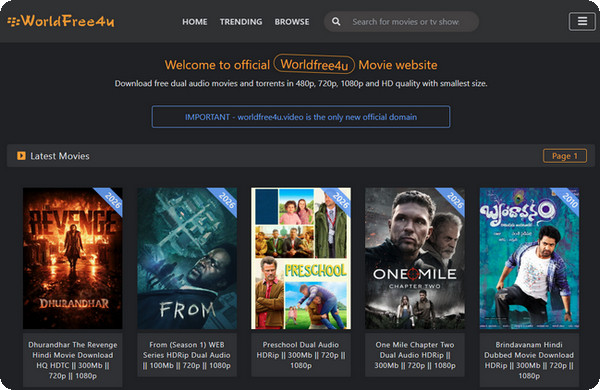Open the BROWSE page

pyautogui.click(x=292, y=22)
